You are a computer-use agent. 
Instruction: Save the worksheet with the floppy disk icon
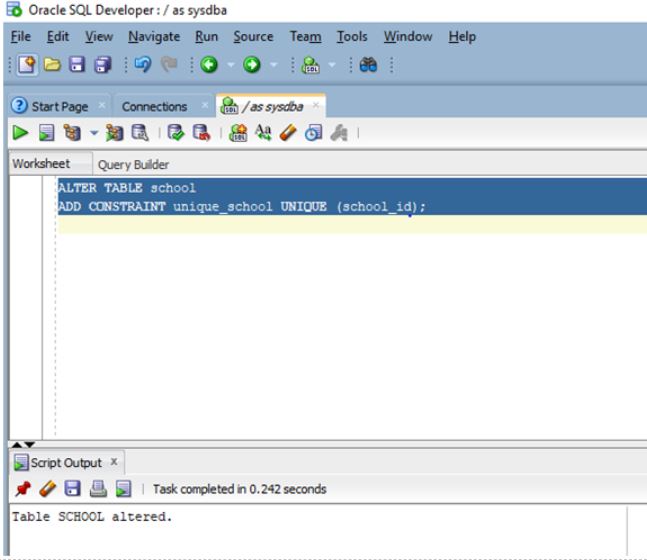click(x=77, y=65)
